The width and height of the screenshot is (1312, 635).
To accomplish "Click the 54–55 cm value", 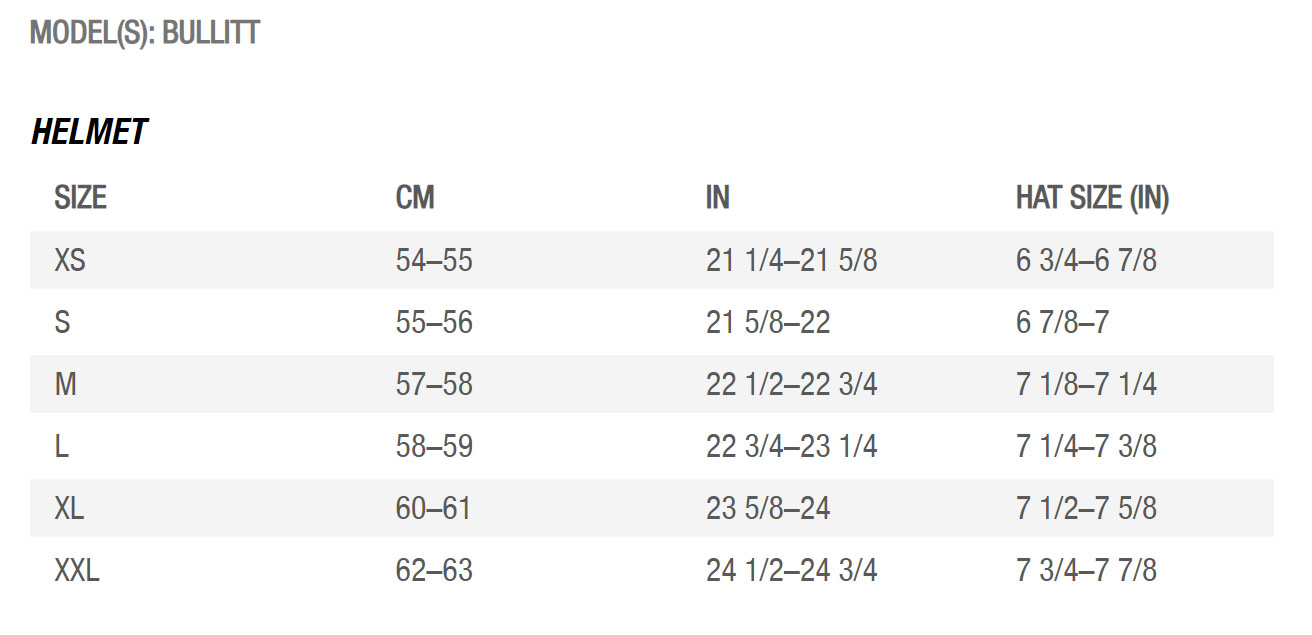I will click(x=434, y=261).
